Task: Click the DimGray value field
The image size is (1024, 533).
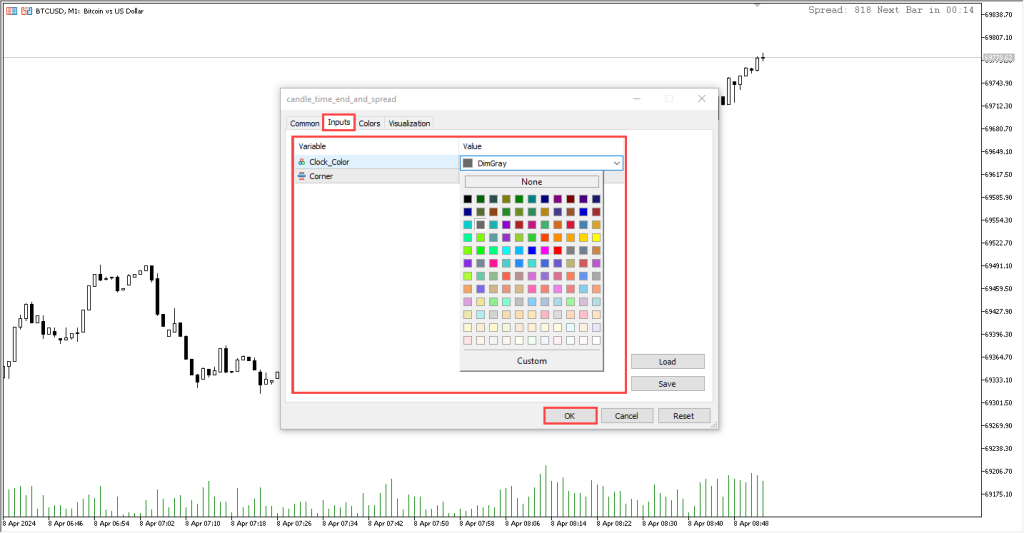Action: coord(541,163)
